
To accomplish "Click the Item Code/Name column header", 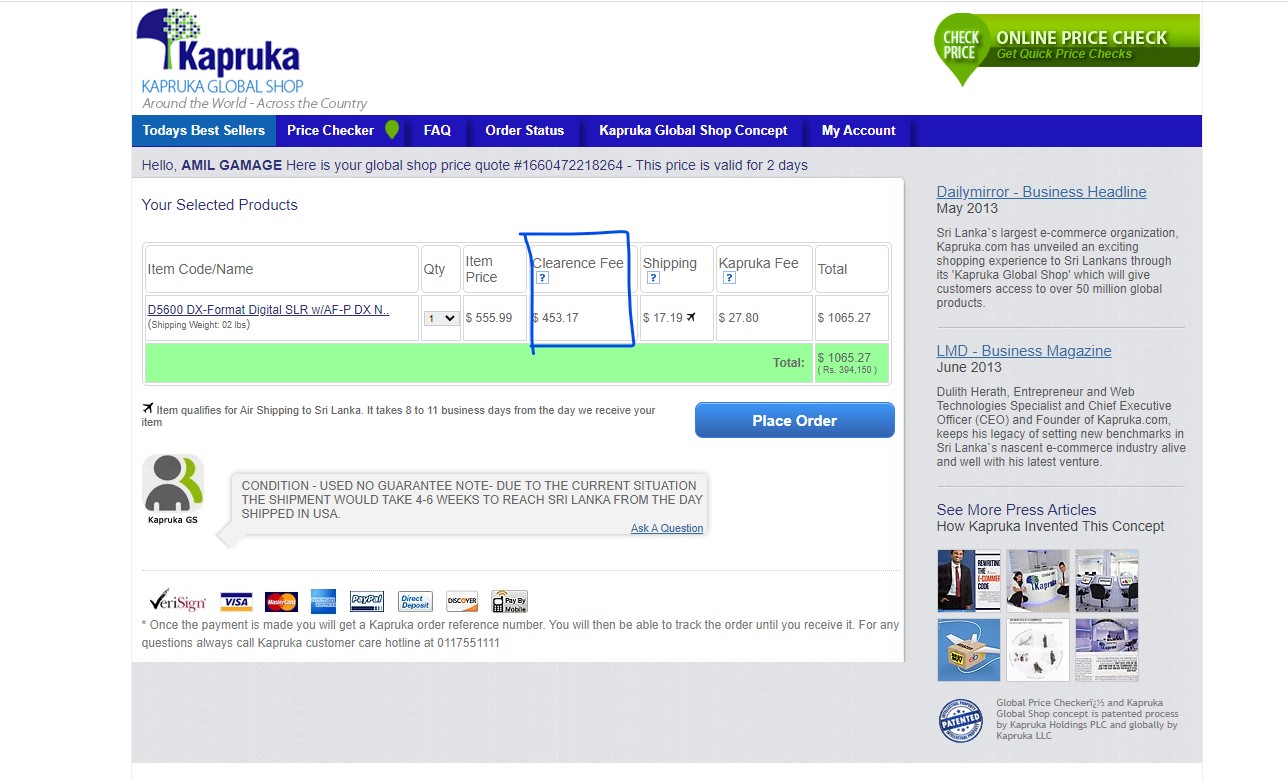I will (200, 269).
